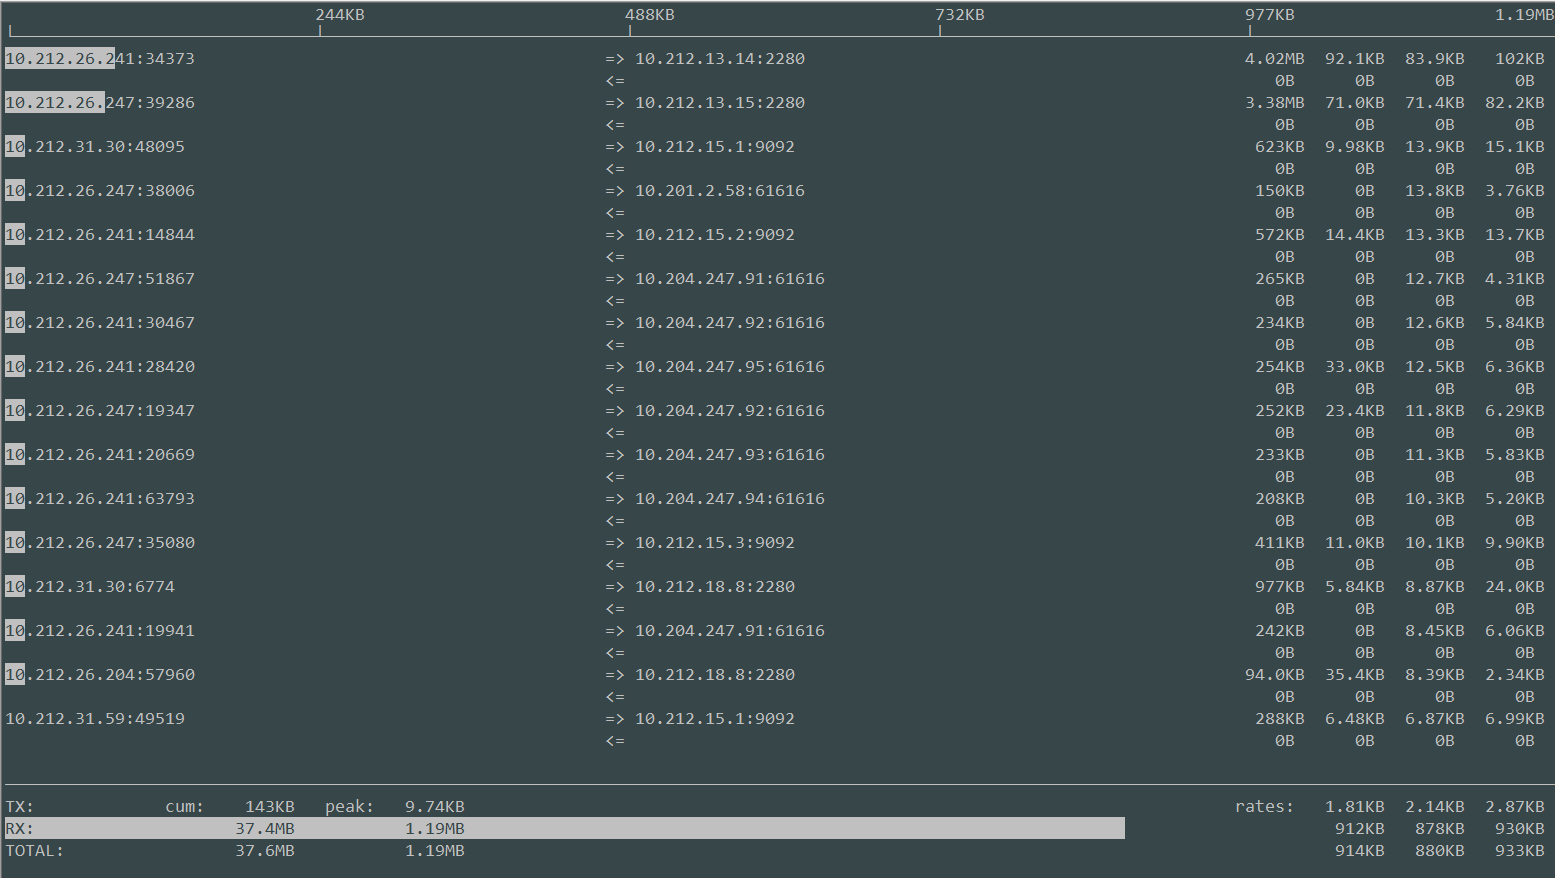Click the 3.38MB cumulative value
This screenshot has height=878, width=1555.
coord(1275,103)
